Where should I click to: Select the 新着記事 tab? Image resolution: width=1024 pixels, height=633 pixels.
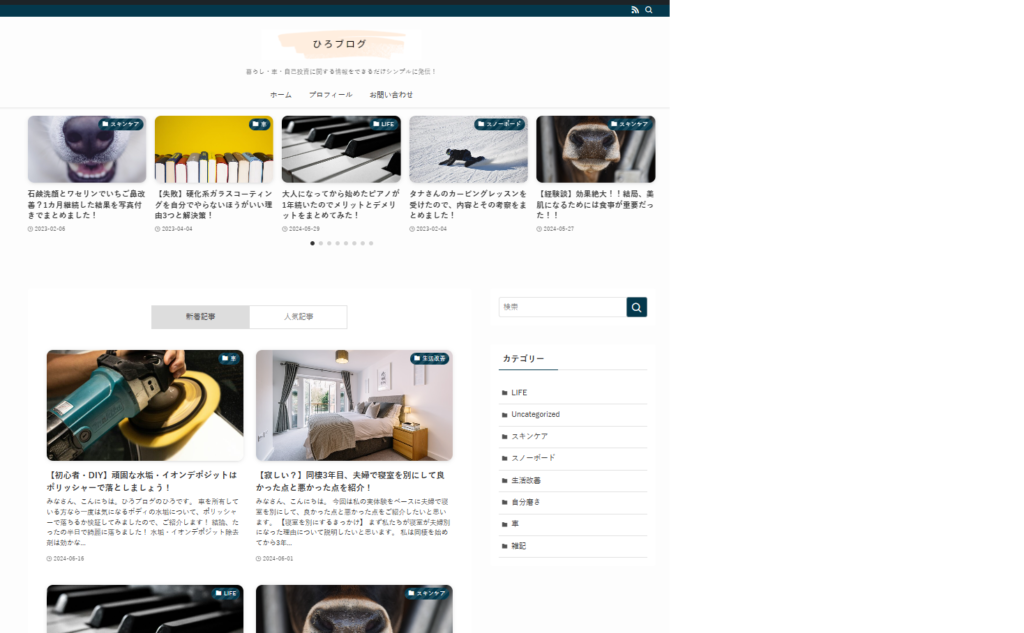pyautogui.click(x=200, y=317)
